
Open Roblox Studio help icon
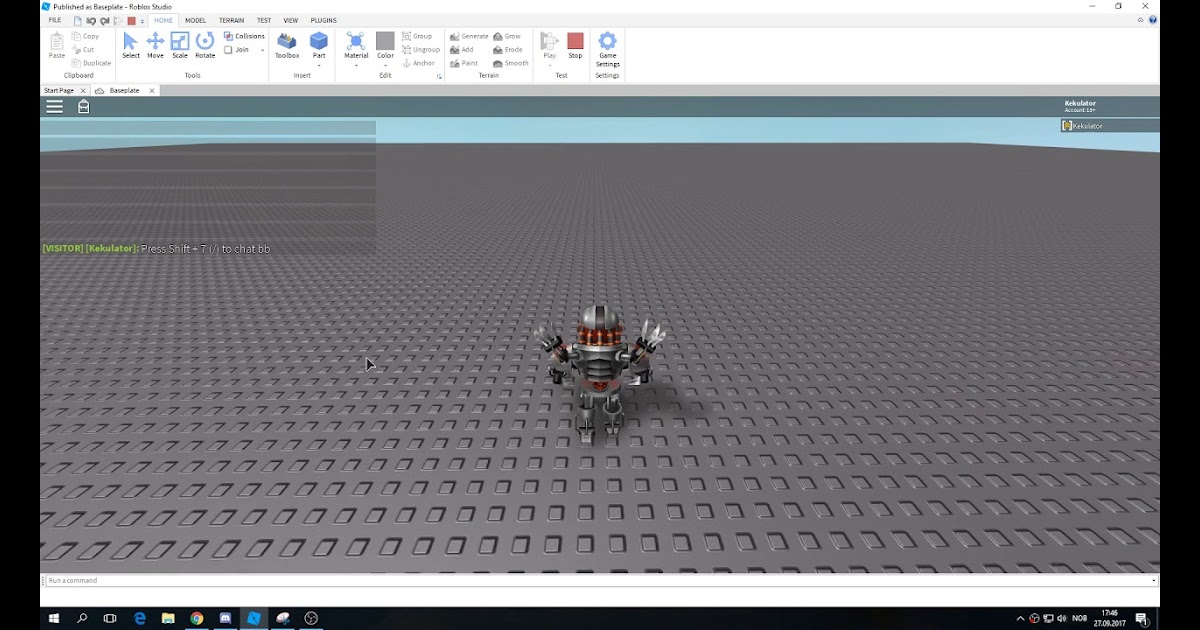coord(1153,20)
